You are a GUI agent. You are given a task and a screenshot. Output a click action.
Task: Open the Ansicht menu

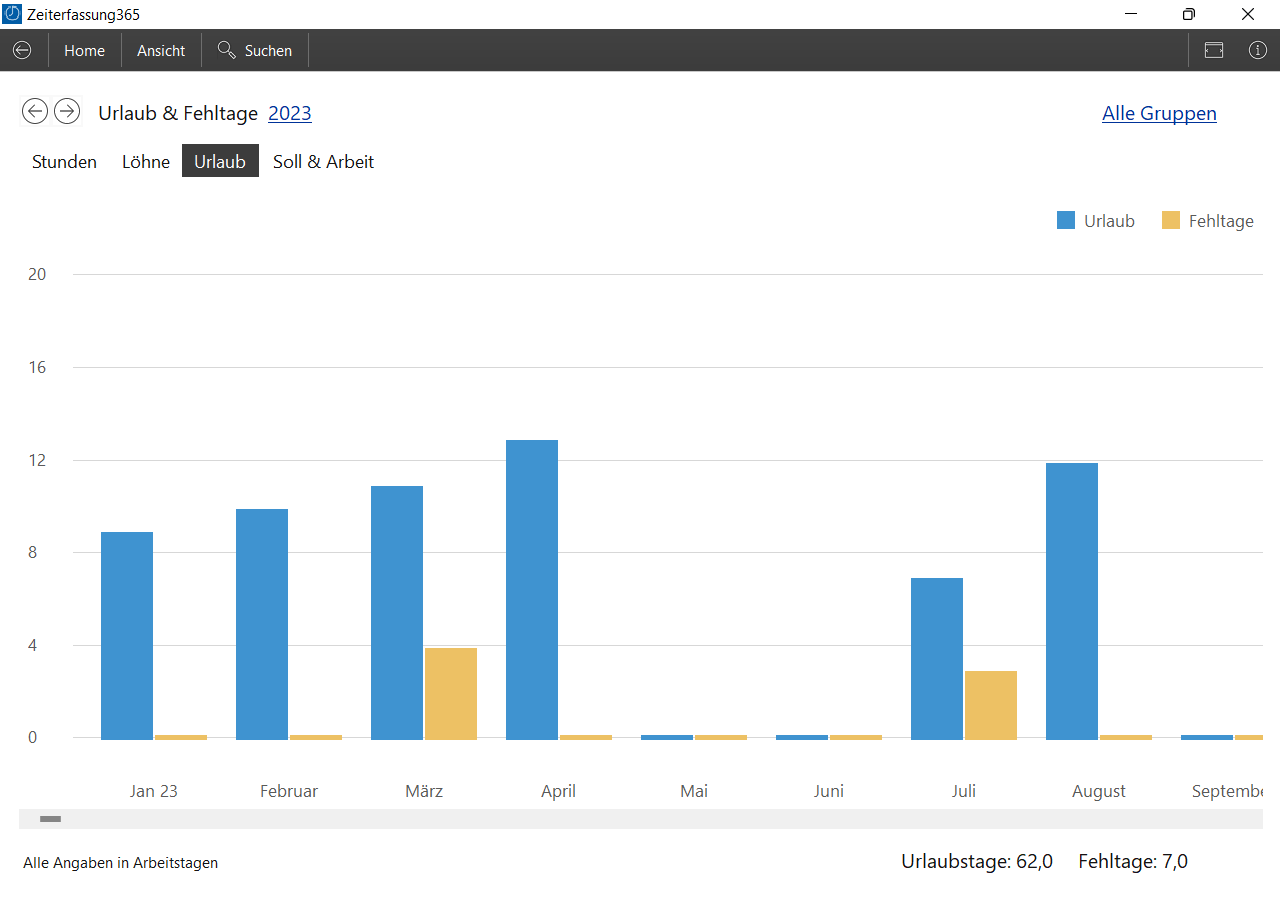tap(161, 50)
